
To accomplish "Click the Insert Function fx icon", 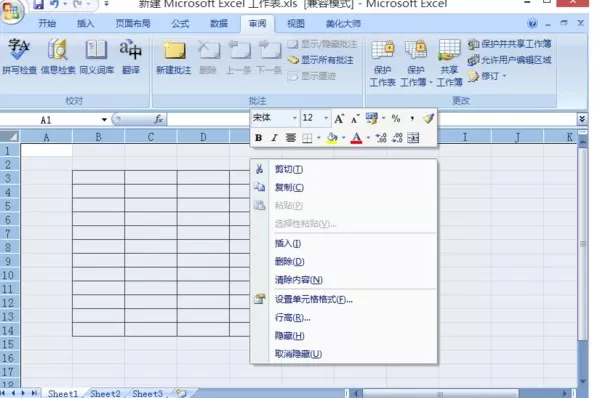I will tap(159, 119).
